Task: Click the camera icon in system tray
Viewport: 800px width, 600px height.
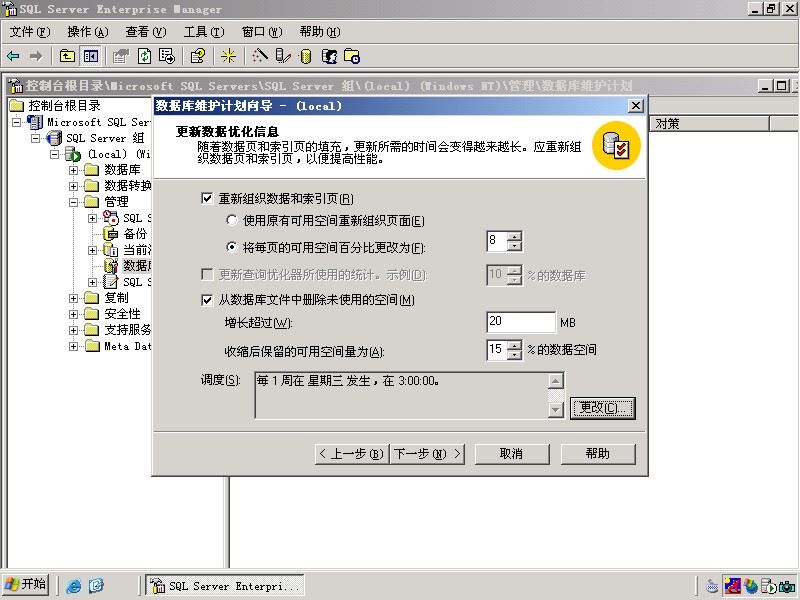Action: (787, 586)
